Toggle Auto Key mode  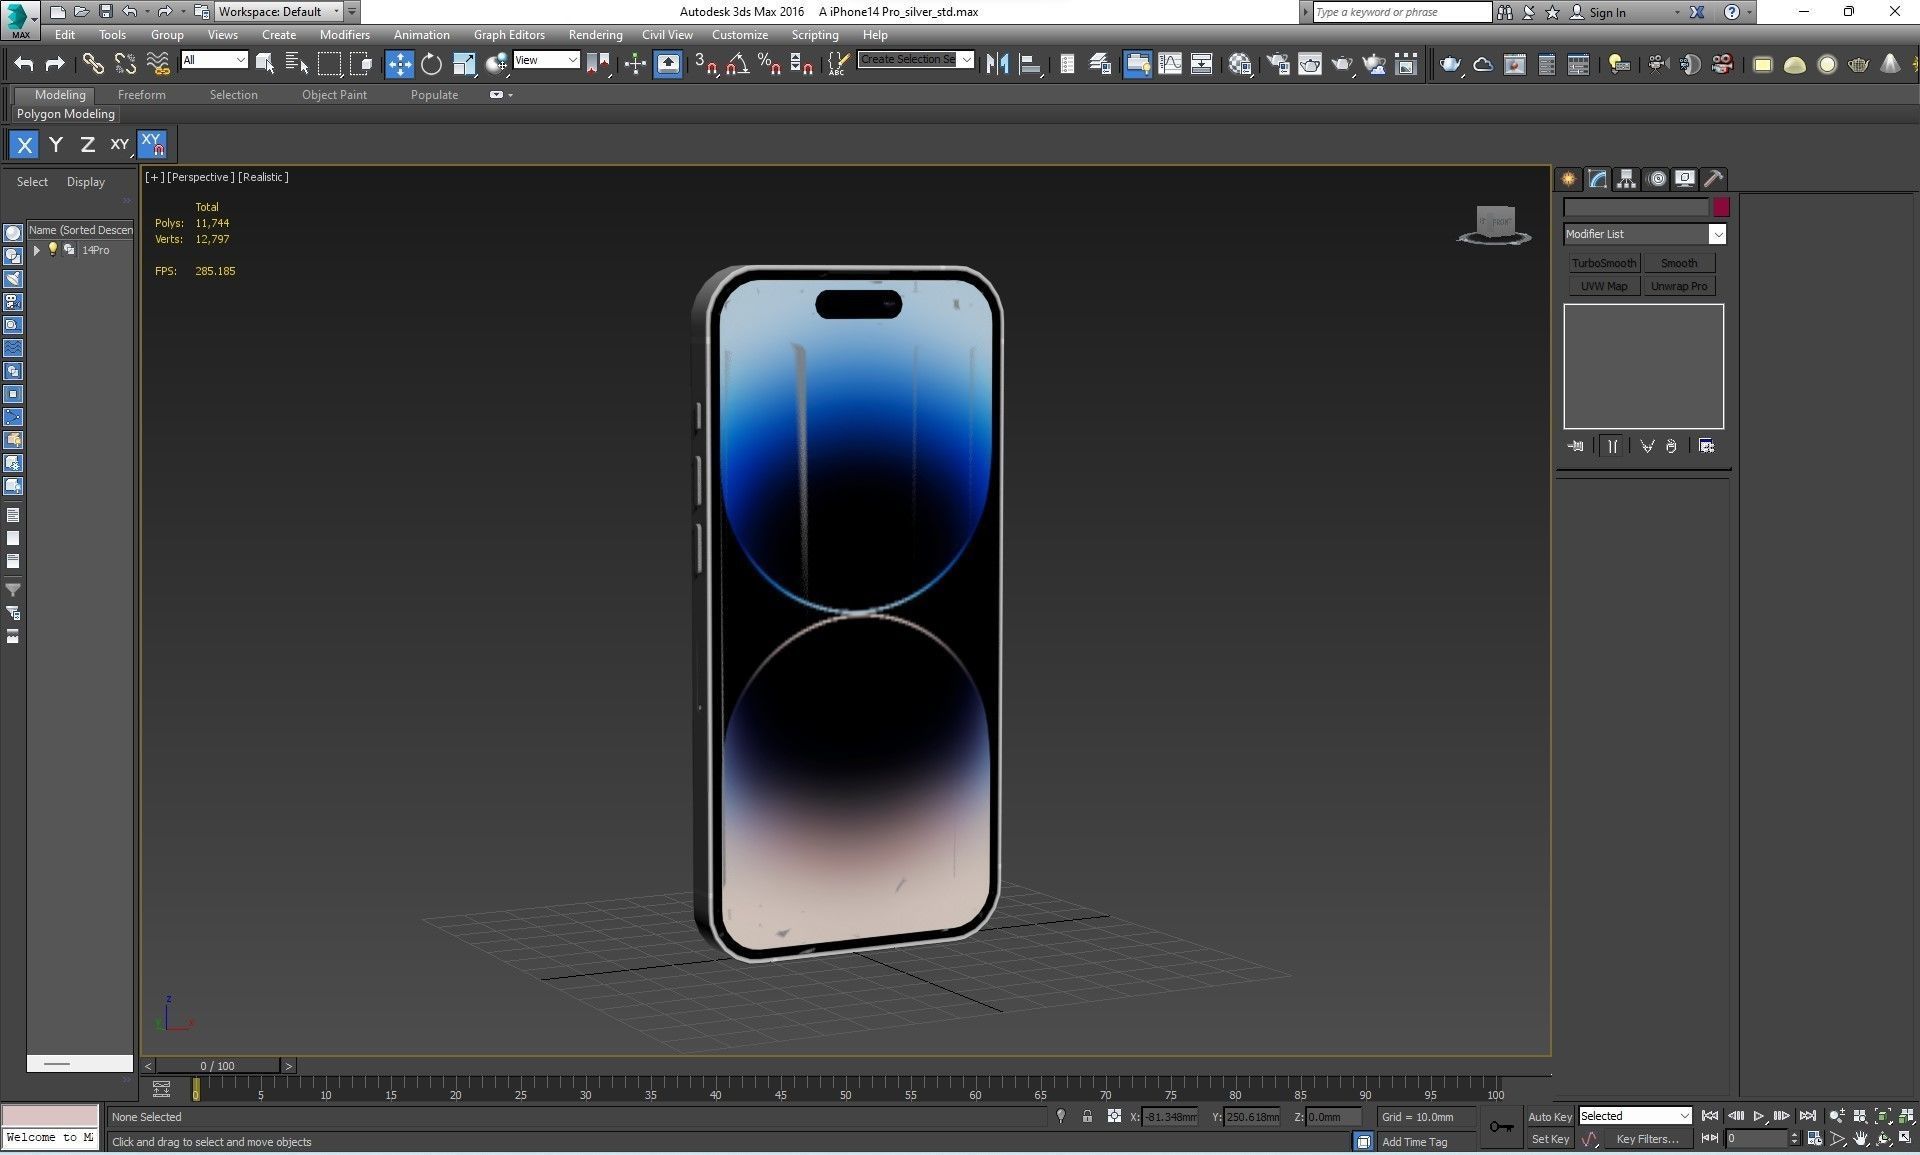1550,1117
